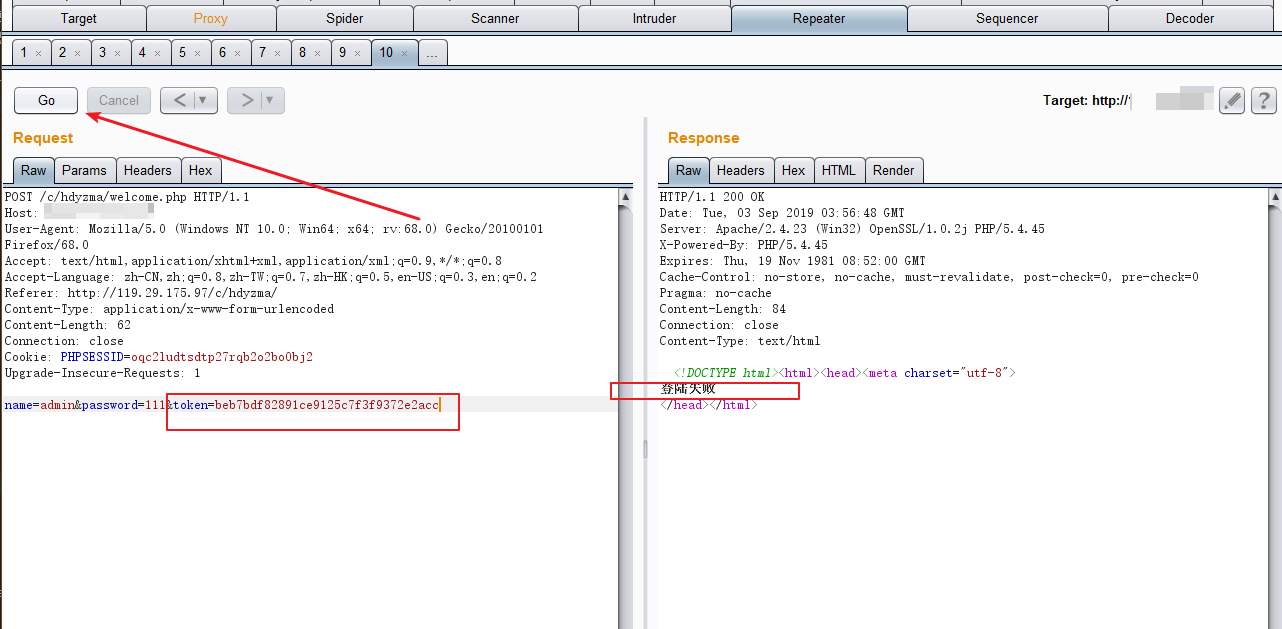Switch to the Intruder tool tab

coord(654,18)
